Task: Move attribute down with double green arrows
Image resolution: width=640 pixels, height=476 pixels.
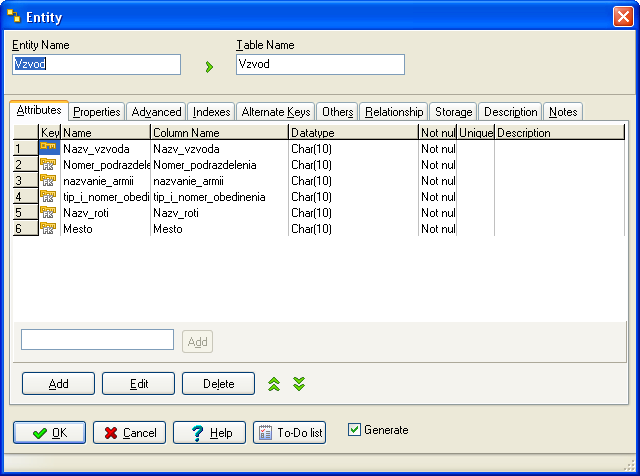Action: 299,384
